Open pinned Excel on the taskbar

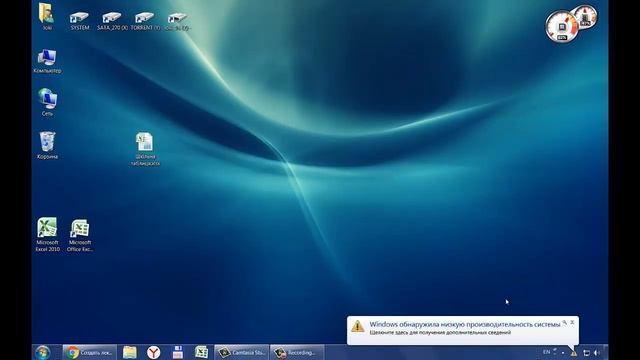pyautogui.click(x=201, y=352)
